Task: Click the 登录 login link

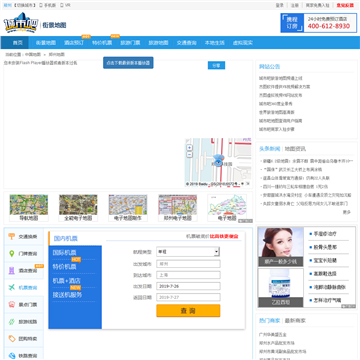Action: [279, 5]
